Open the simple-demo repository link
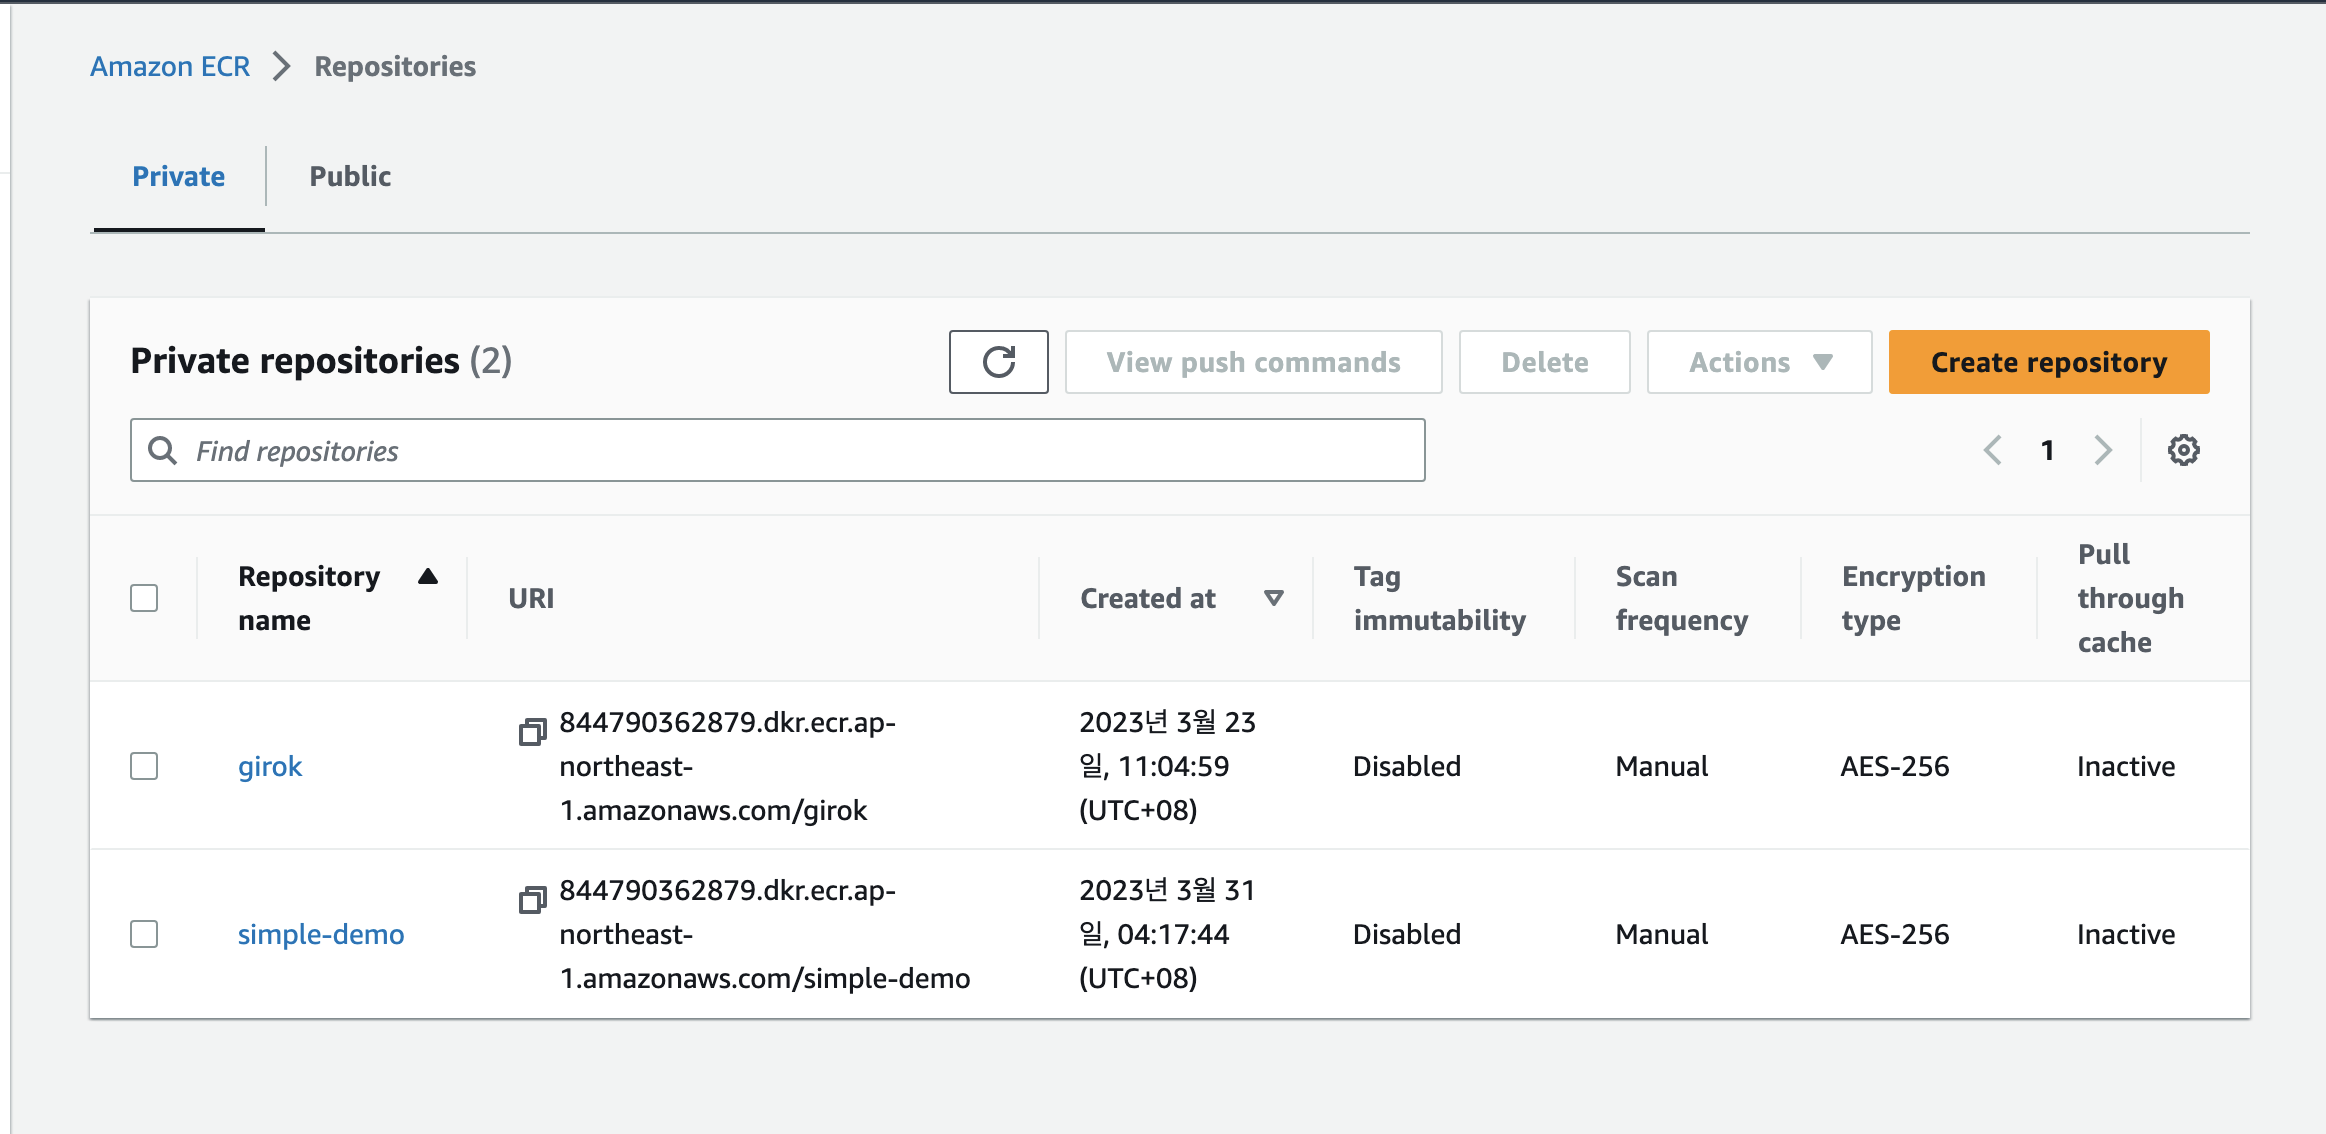Viewport: 2326px width, 1134px height. click(321, 934)
